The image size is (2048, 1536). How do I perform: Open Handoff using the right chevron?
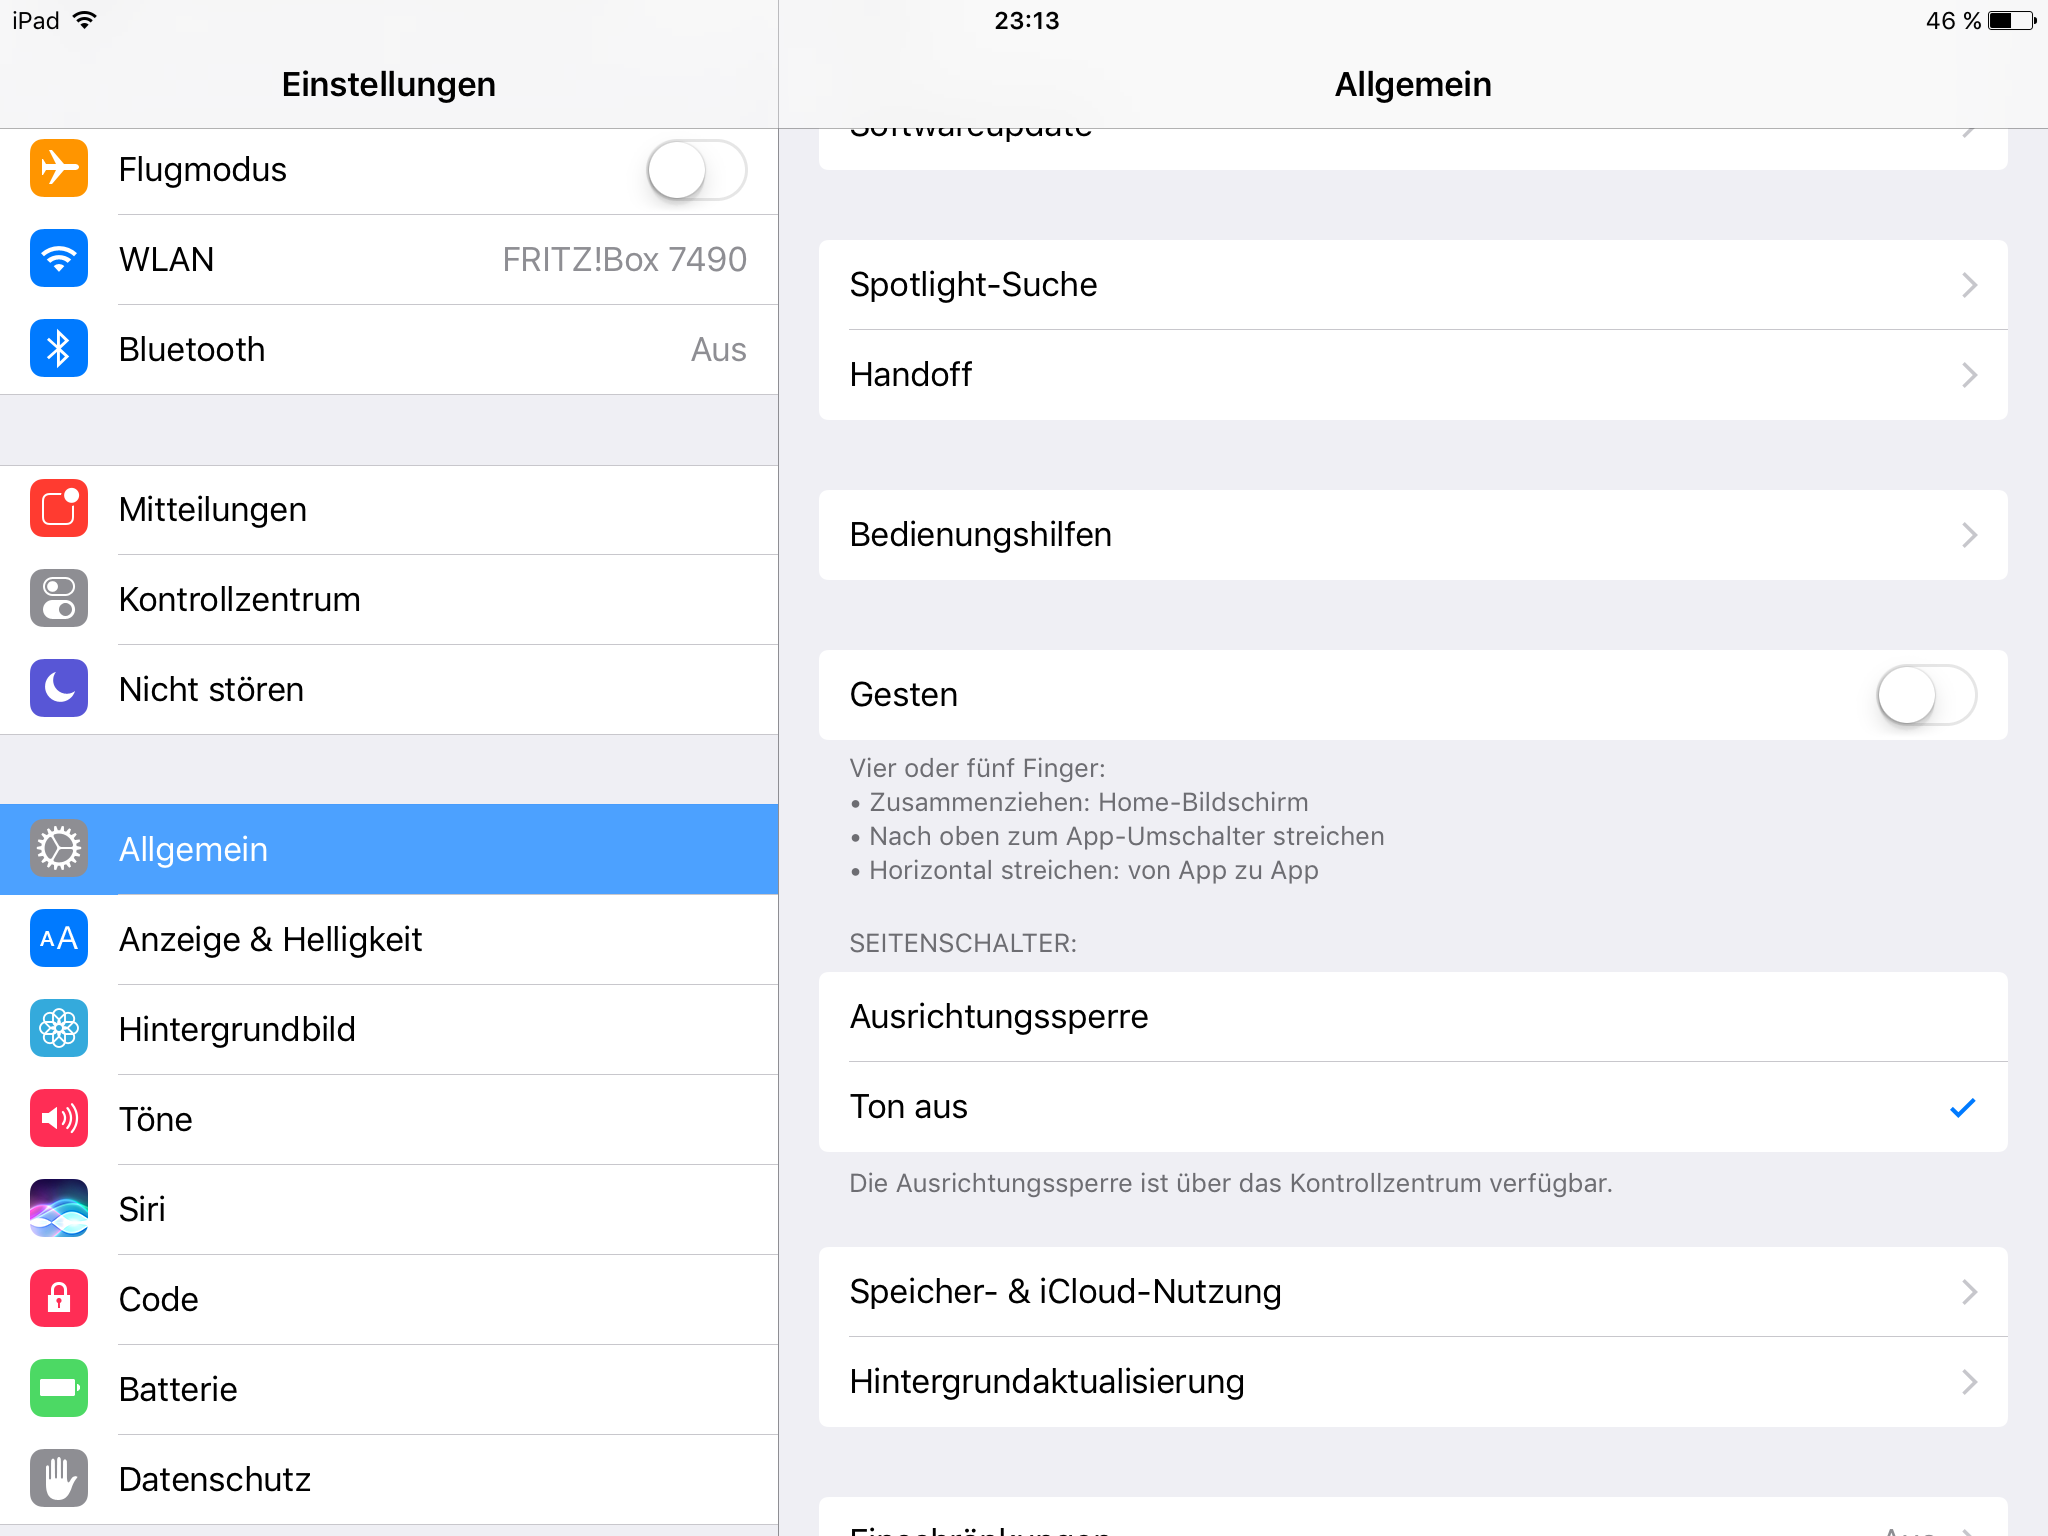coord(1969,375)
